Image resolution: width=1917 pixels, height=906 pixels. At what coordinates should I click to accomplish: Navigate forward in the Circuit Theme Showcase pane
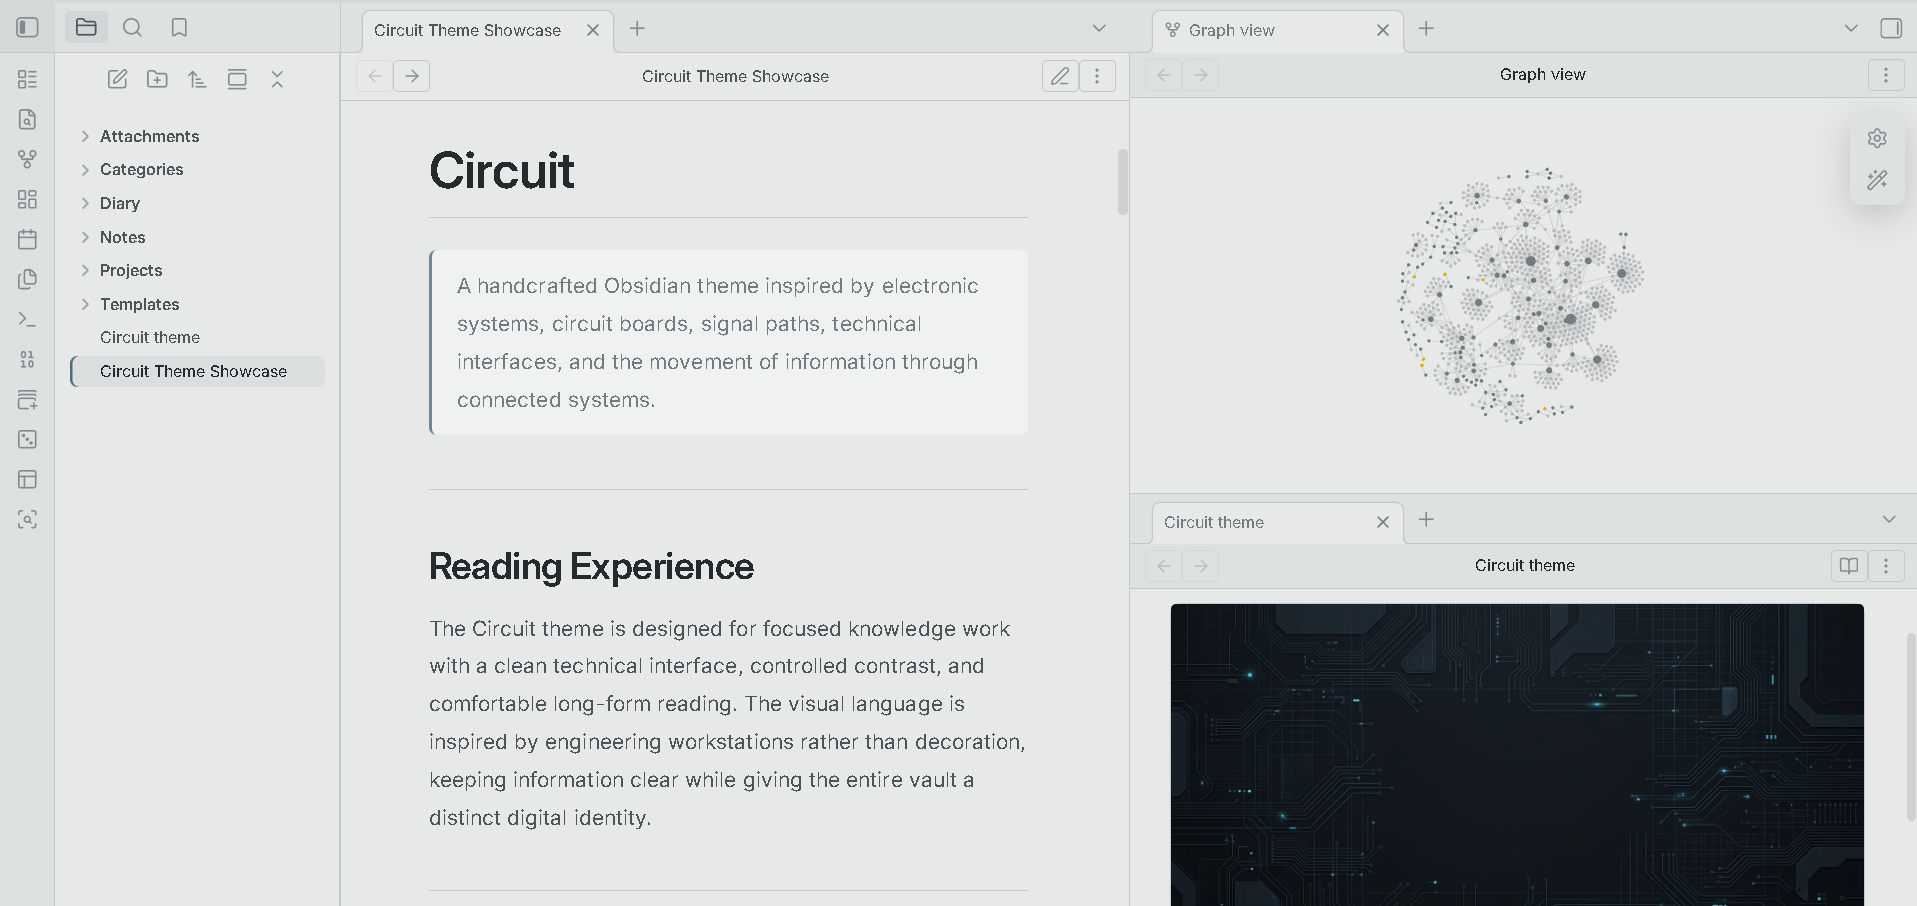(x=412, y=76)
